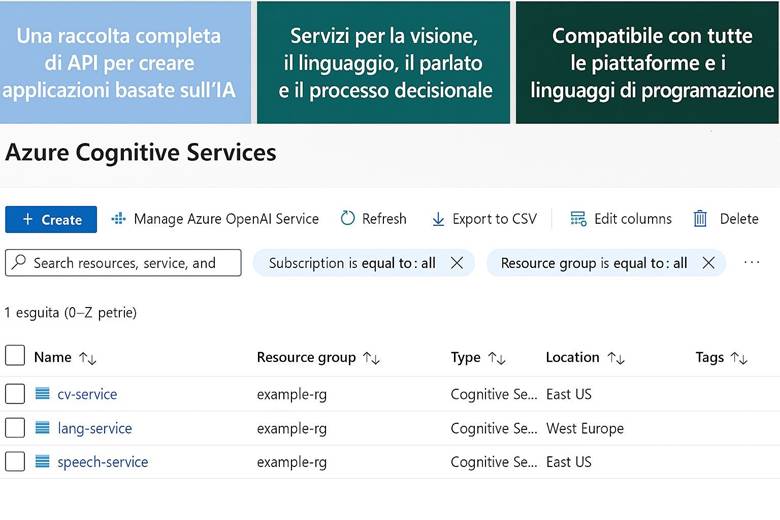Open the lang-service resource link

(95, 428)
